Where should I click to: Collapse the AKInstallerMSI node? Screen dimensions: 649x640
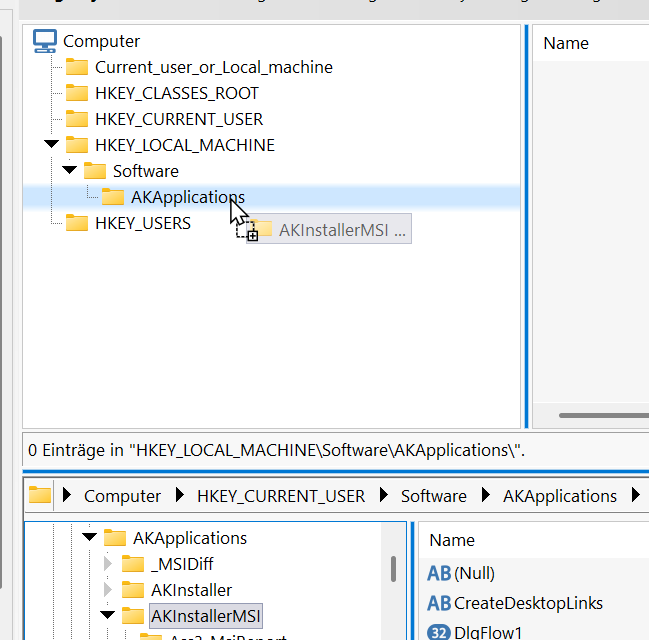point(107,615)
